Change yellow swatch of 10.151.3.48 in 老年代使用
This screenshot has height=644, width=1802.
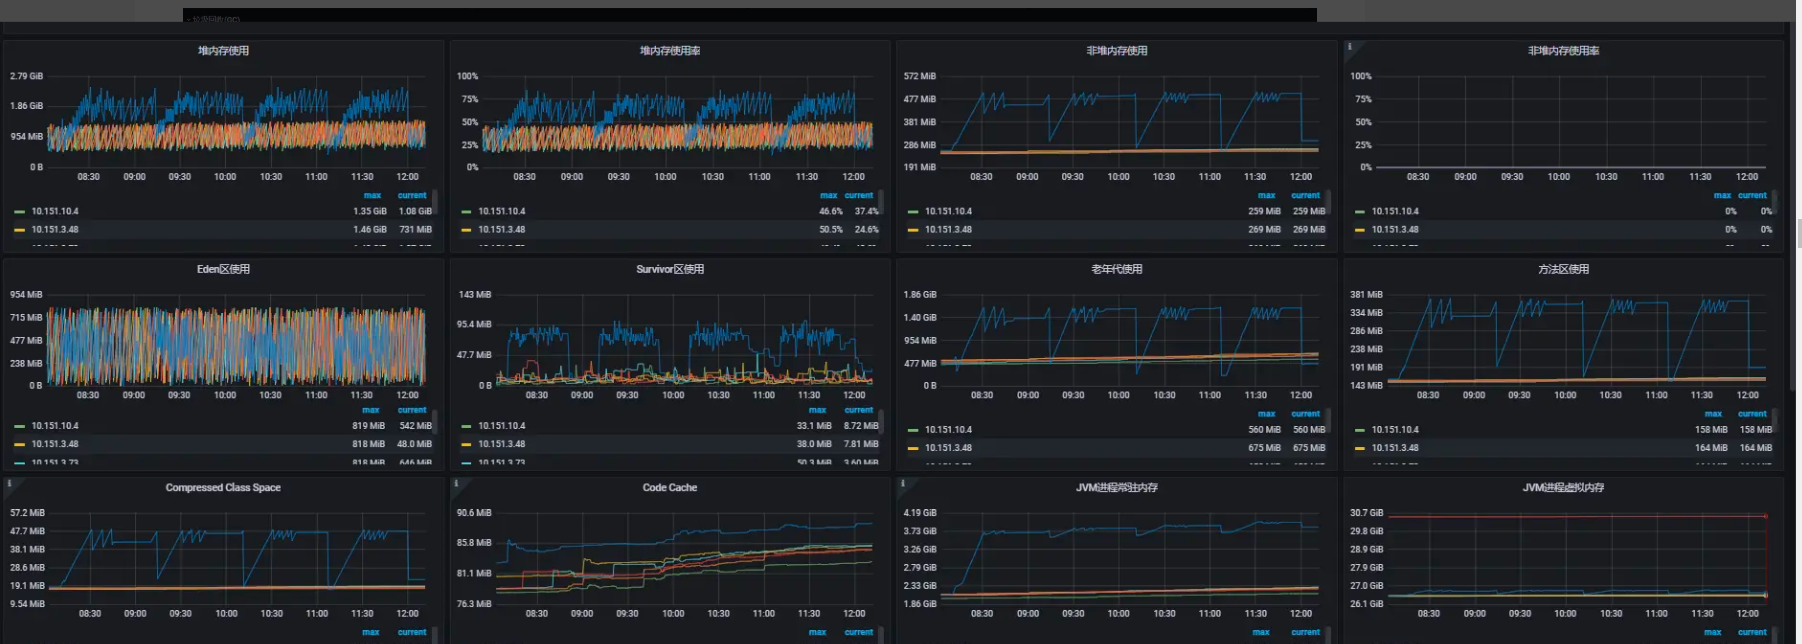[x=913, y=448]
